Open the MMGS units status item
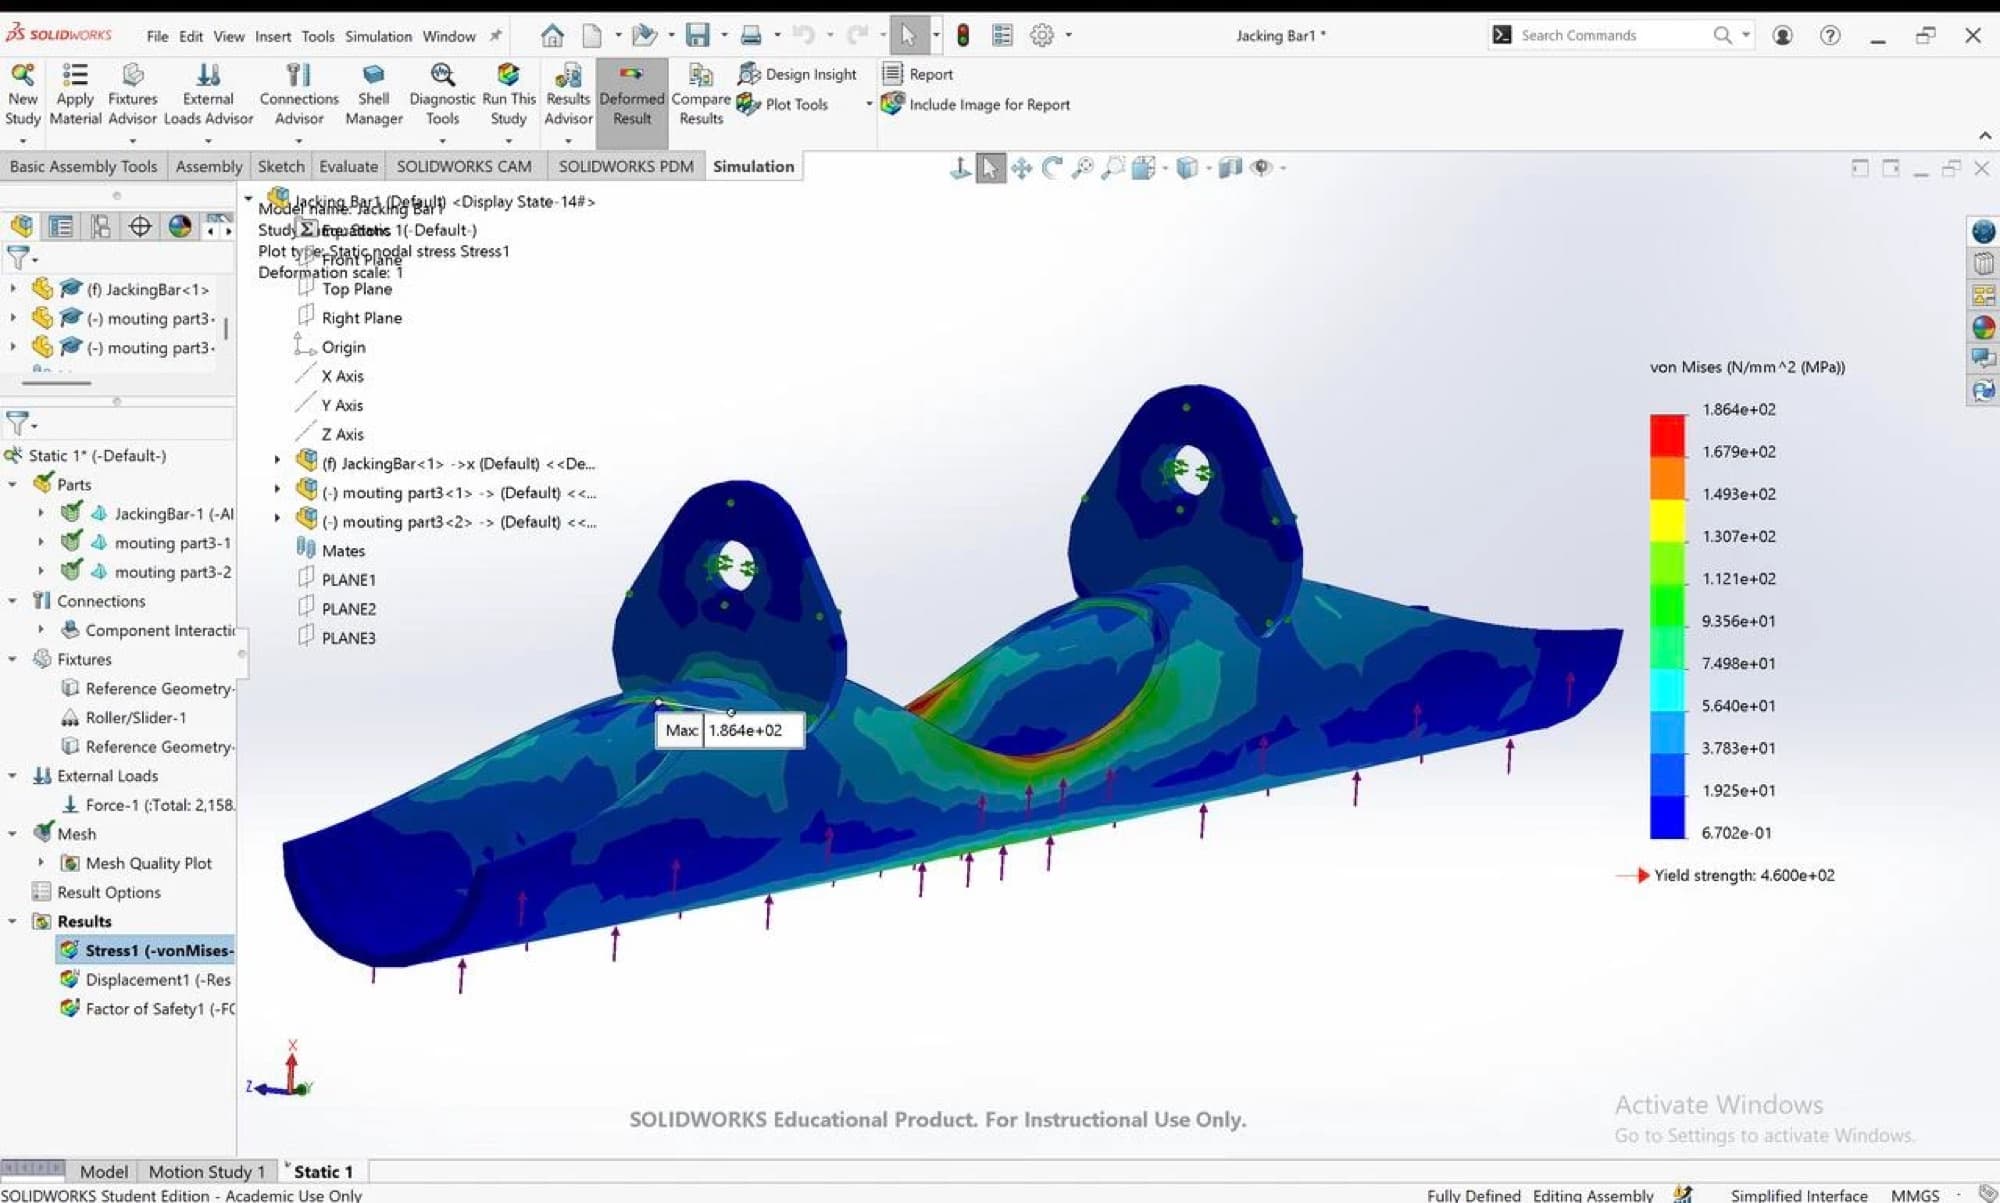 pyautogui.click(x=1915, y=1194)
